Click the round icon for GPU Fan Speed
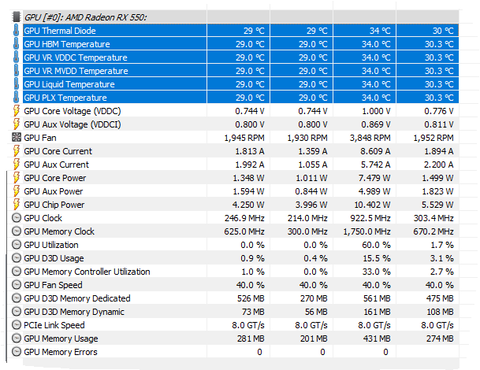The height and width of the screenshot is (370, 480). [x=16, y=284]
